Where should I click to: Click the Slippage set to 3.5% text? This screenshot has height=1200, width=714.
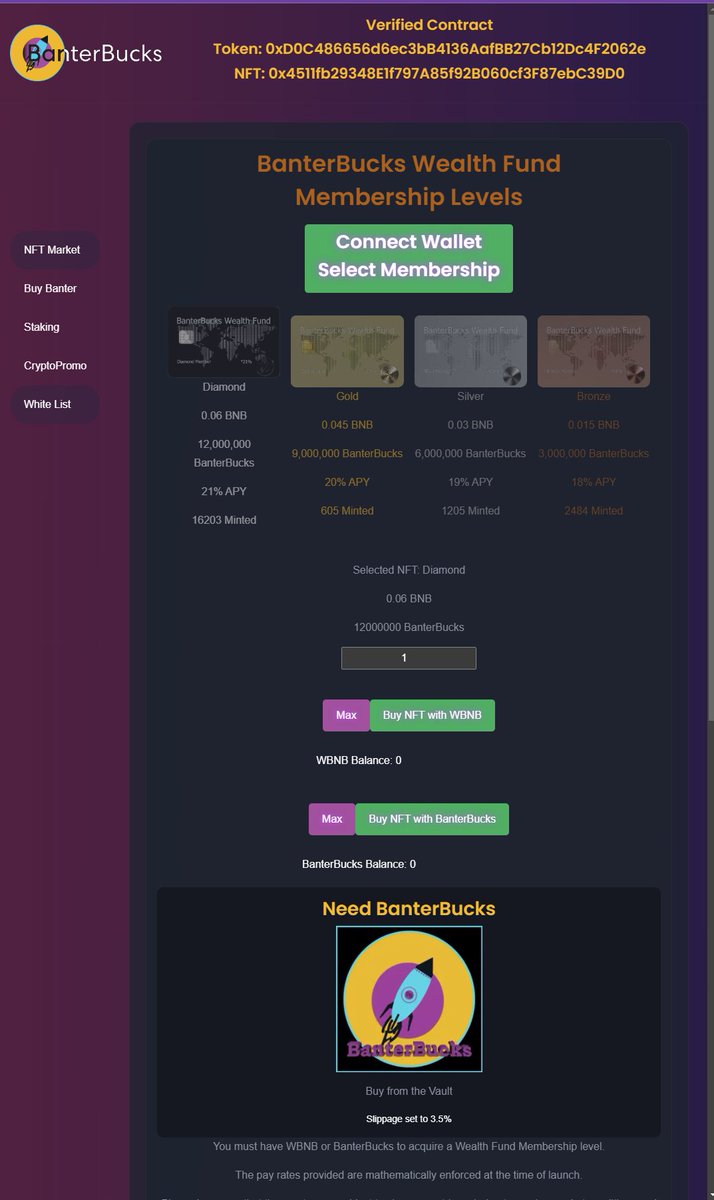409,1119
